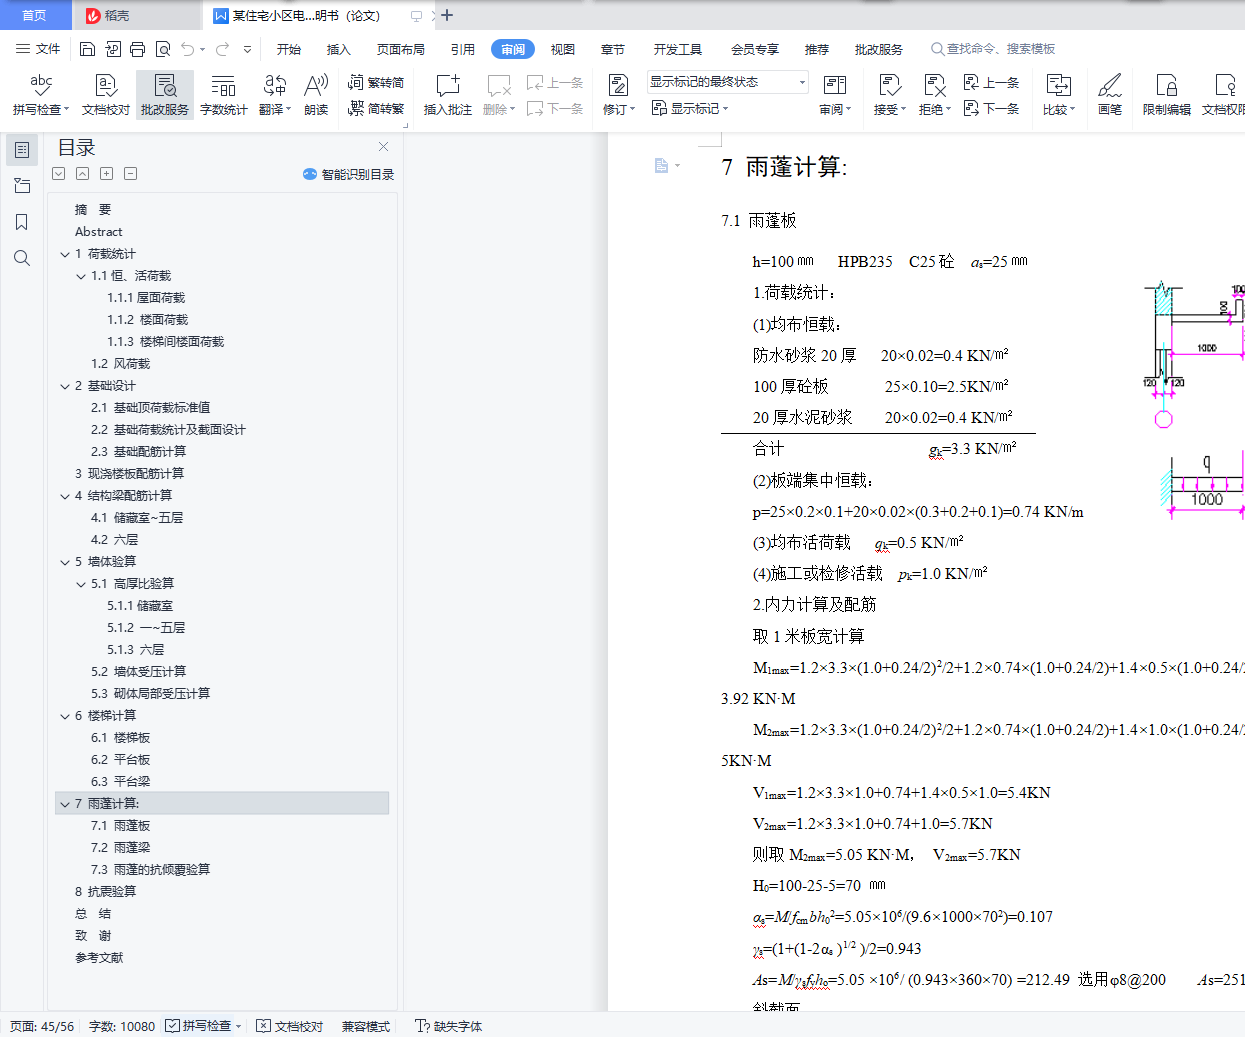
Task: Click the Print icon in quick access toolbar
Action: (138, 49)
